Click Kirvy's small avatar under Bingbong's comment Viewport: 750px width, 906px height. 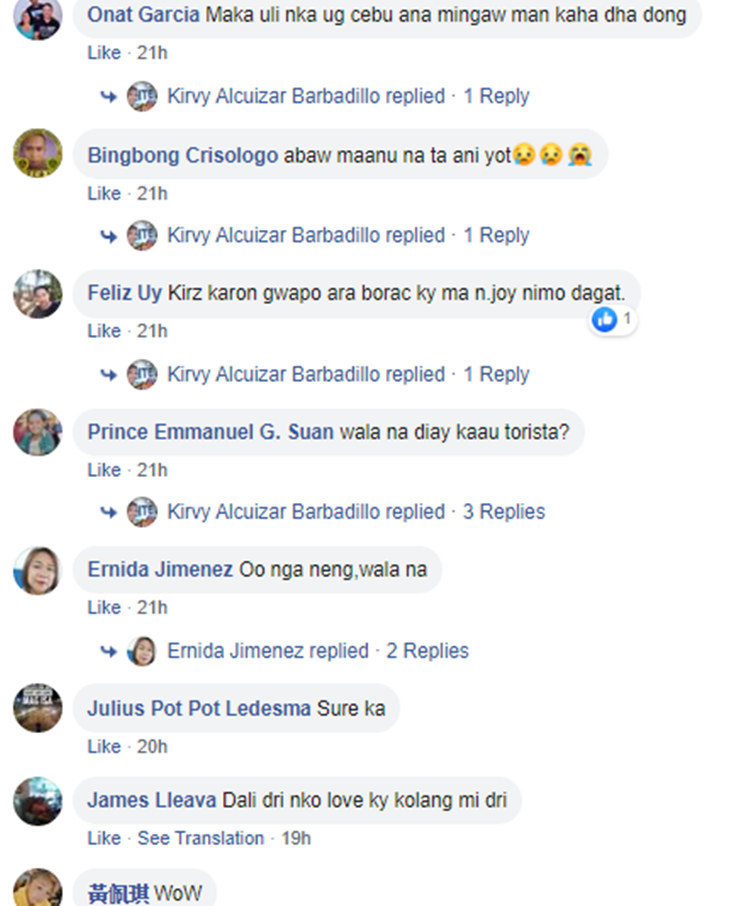(142, 235)
